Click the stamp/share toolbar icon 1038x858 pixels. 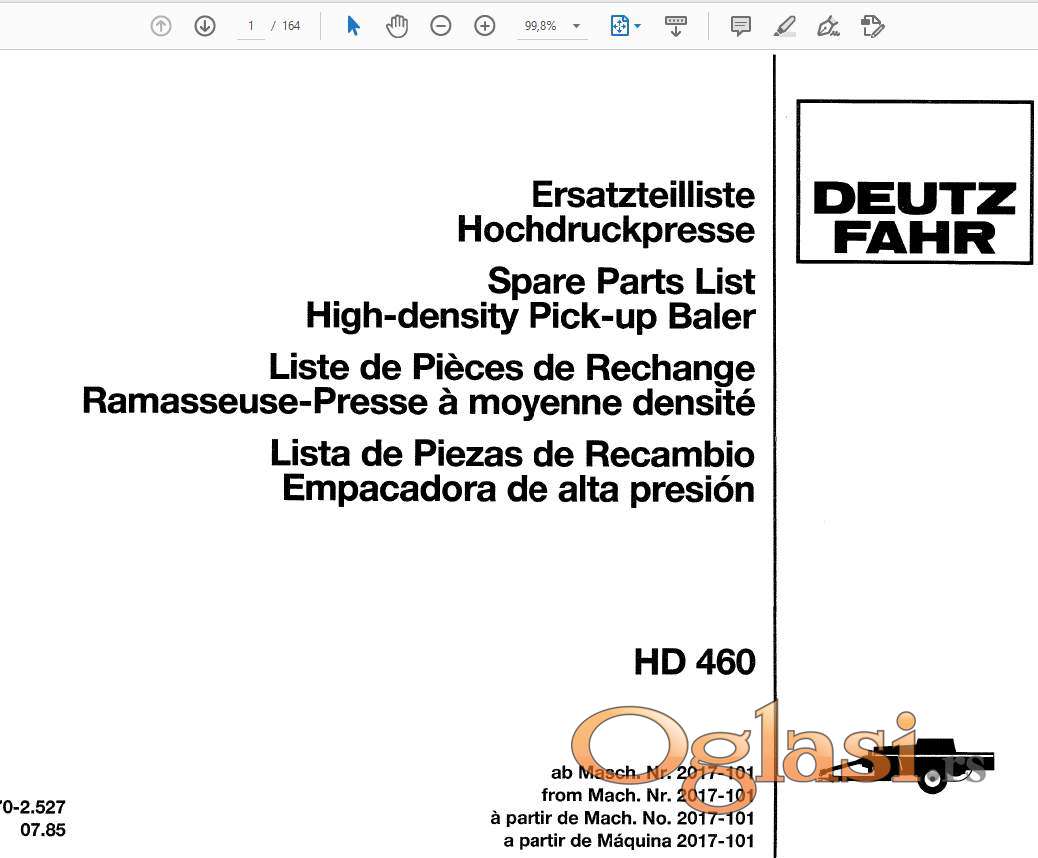click(873, 26)
